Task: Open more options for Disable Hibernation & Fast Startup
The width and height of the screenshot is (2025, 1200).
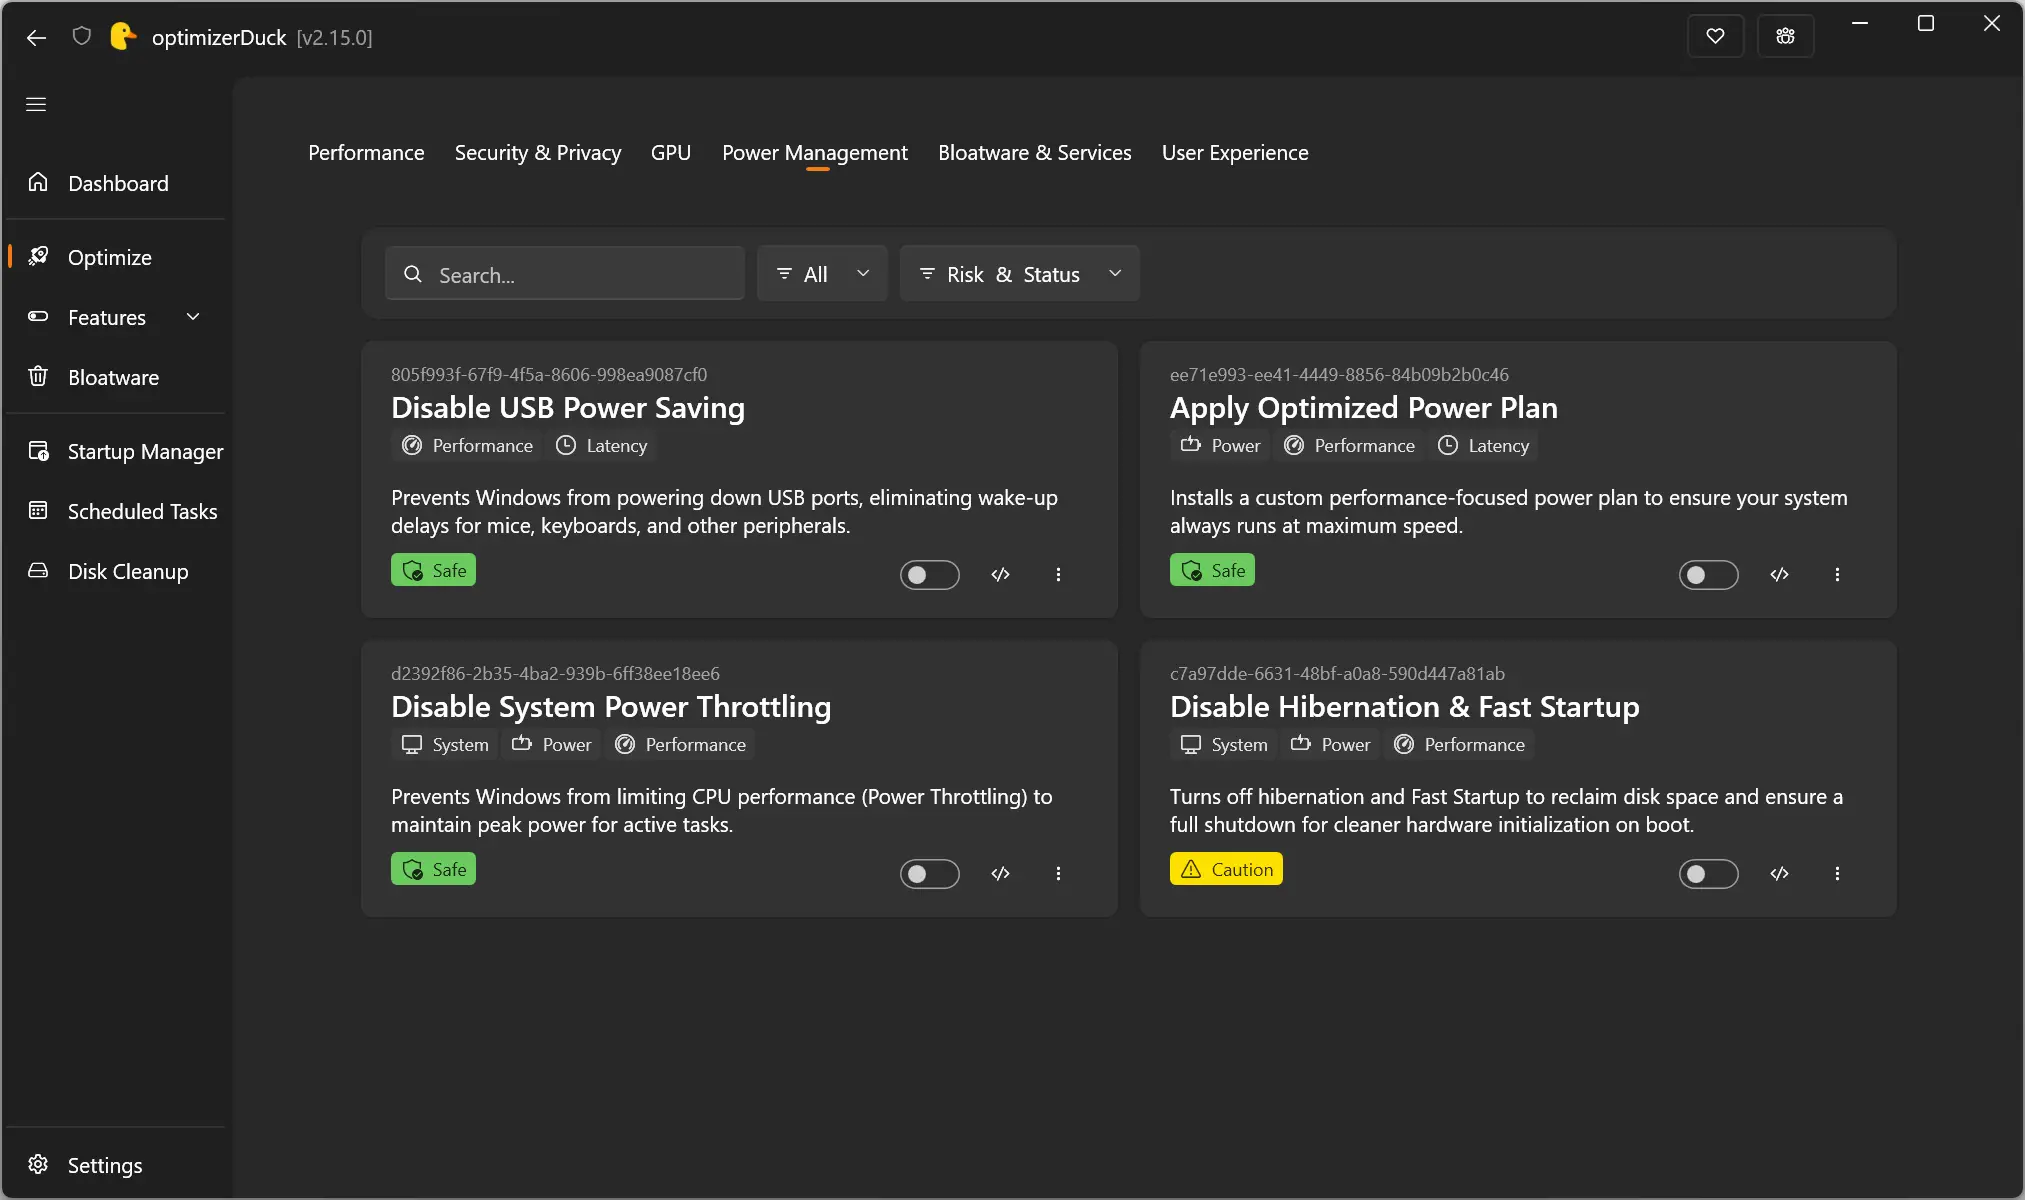Action: 1837,874
